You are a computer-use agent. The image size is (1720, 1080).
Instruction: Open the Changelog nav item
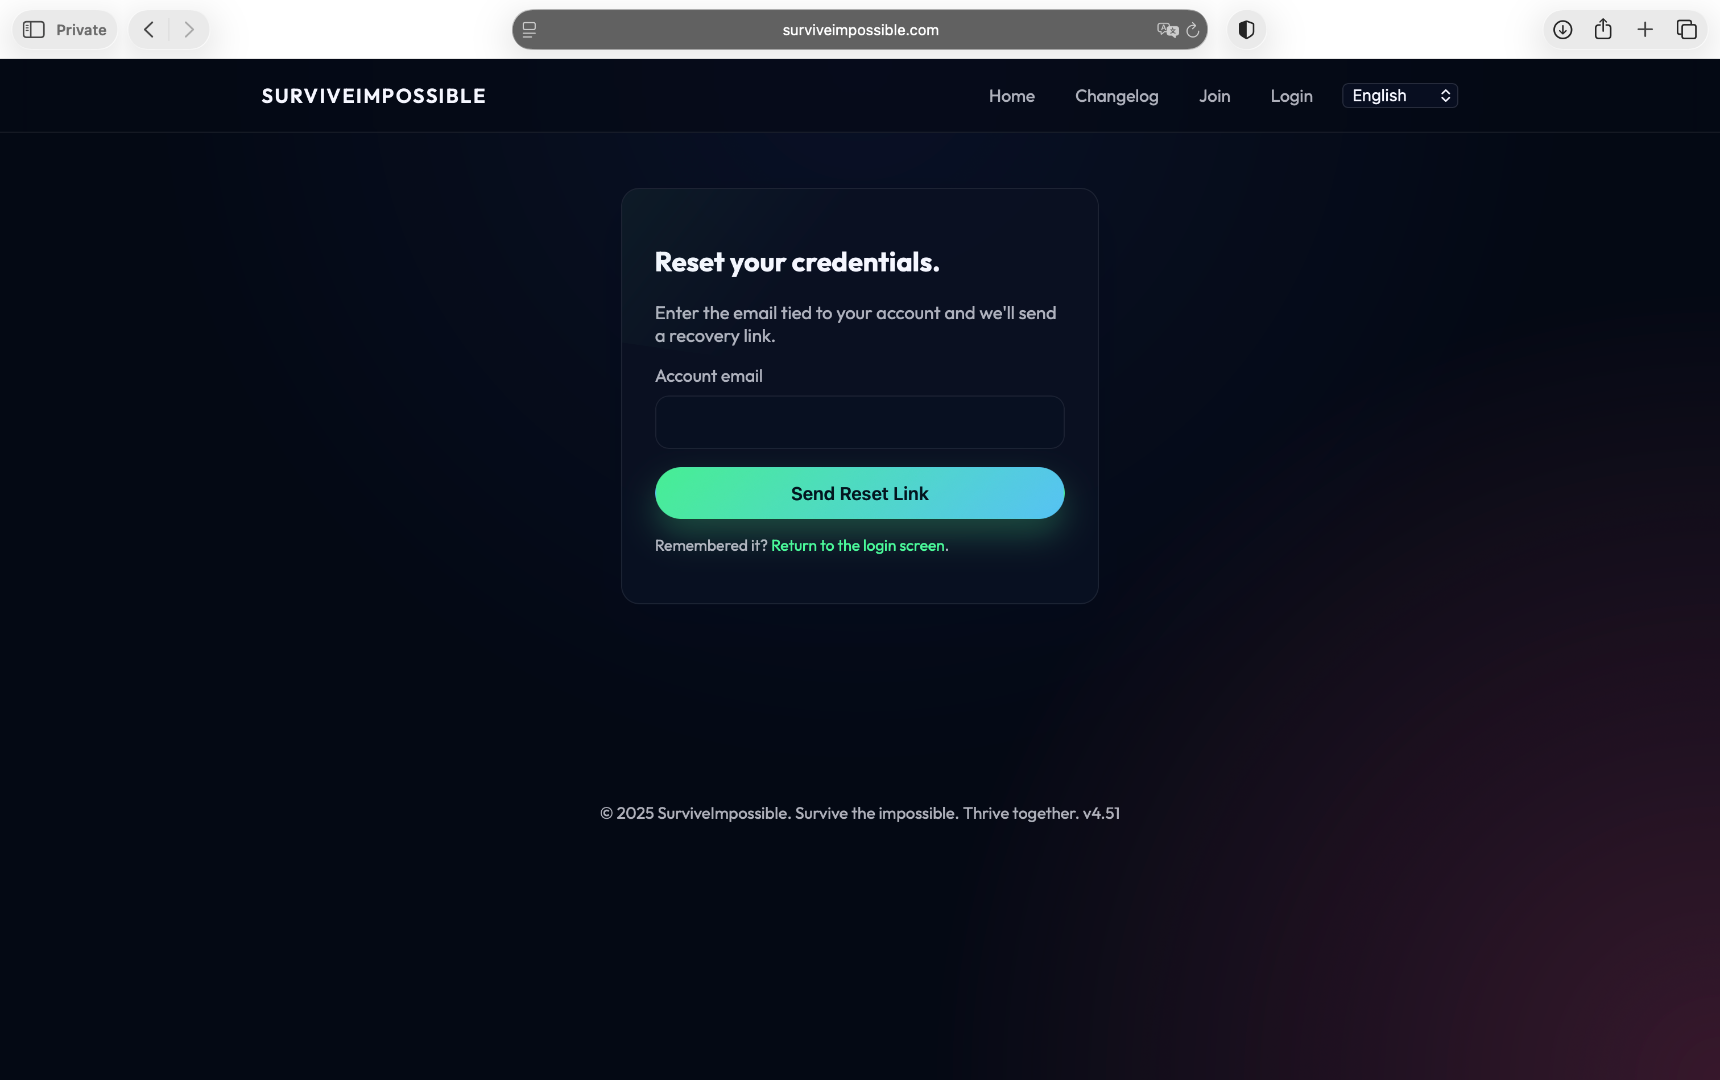pos(1117,96)
